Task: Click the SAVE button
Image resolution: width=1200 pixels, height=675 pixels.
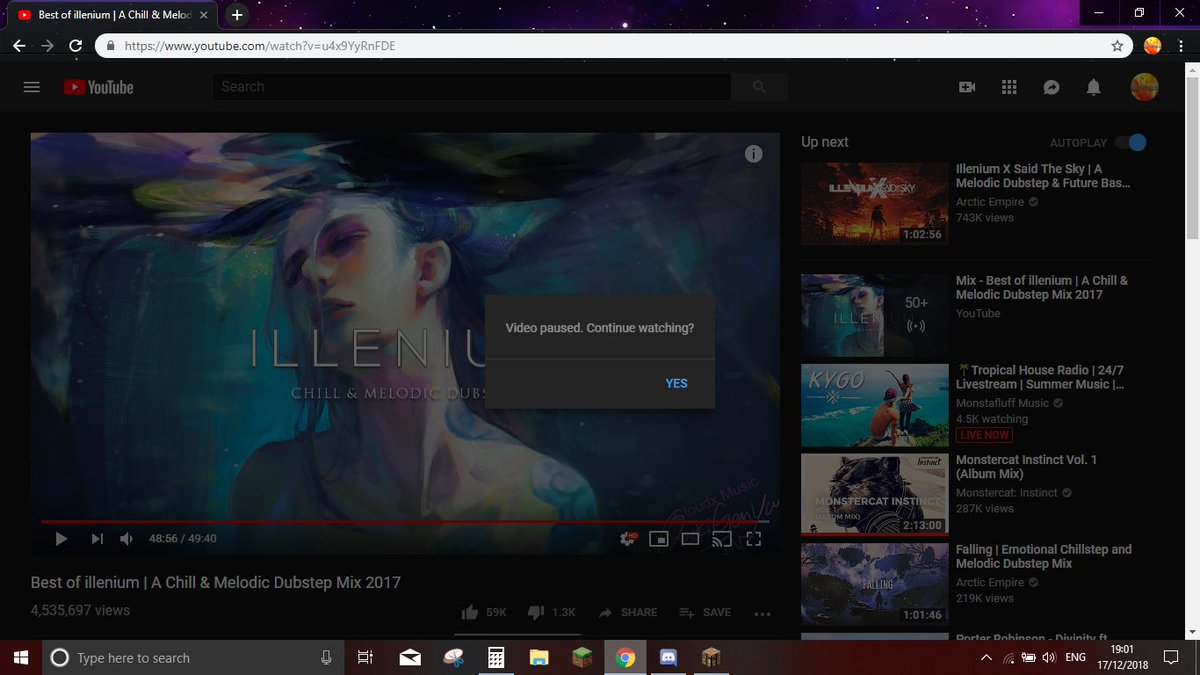Action: tap(705, 612)
